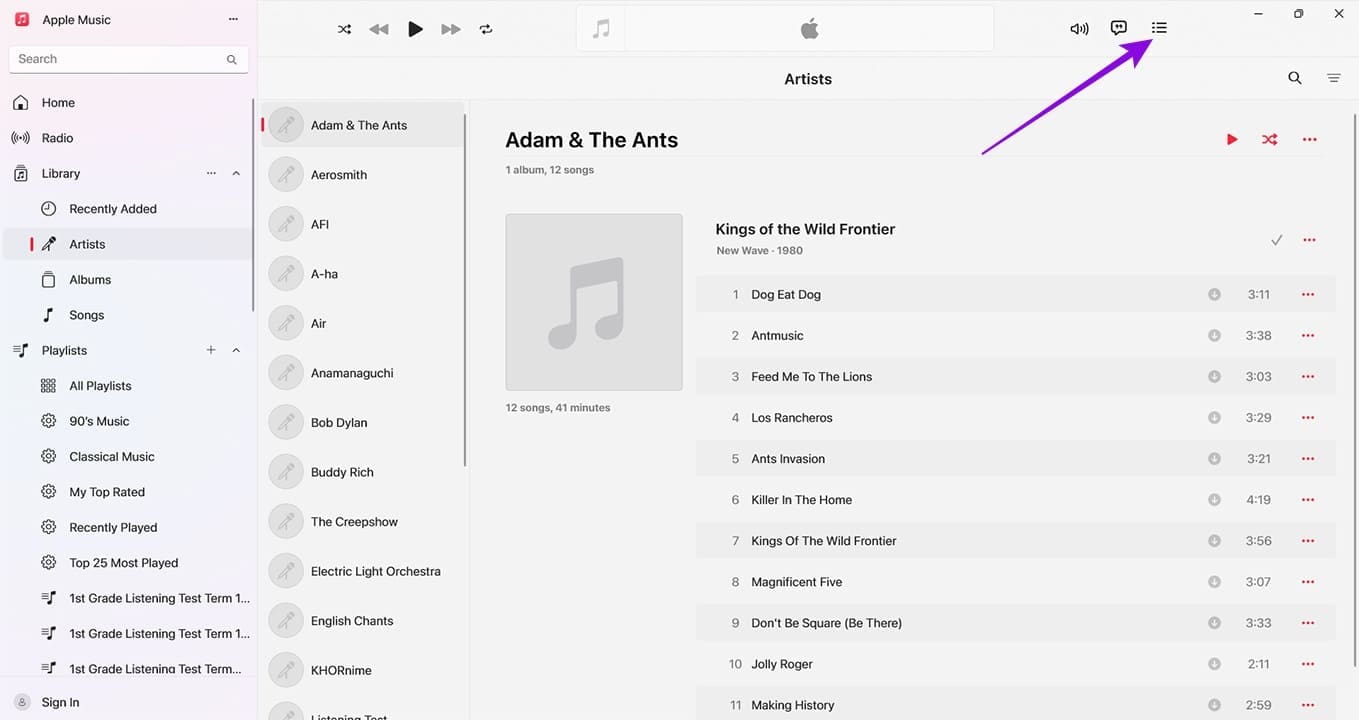Open the magnifier search icon in Artists header

coord(1295,78)
